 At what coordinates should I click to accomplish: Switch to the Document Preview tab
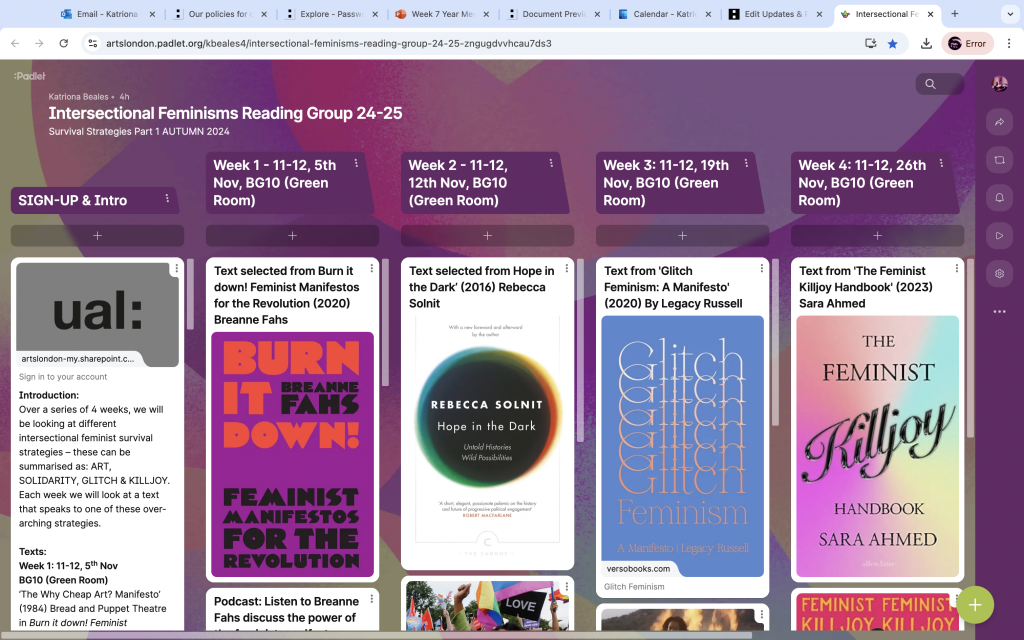pyautogui.click(x=553, y=14)
